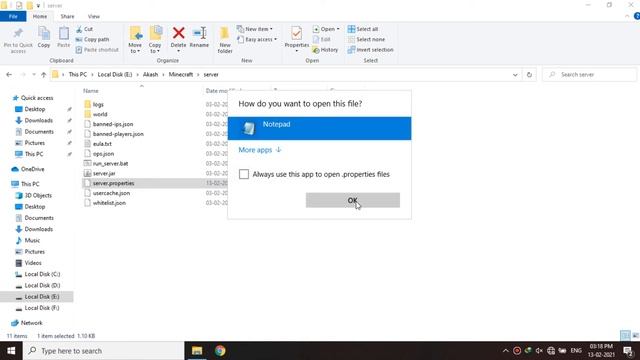Click Paste shortcut in the ribbon
640x360 pixels.
click(97, 49)
